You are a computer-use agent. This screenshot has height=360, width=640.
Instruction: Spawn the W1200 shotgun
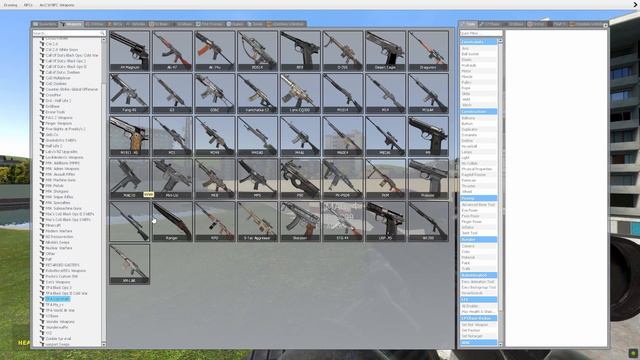pos(428,221)
